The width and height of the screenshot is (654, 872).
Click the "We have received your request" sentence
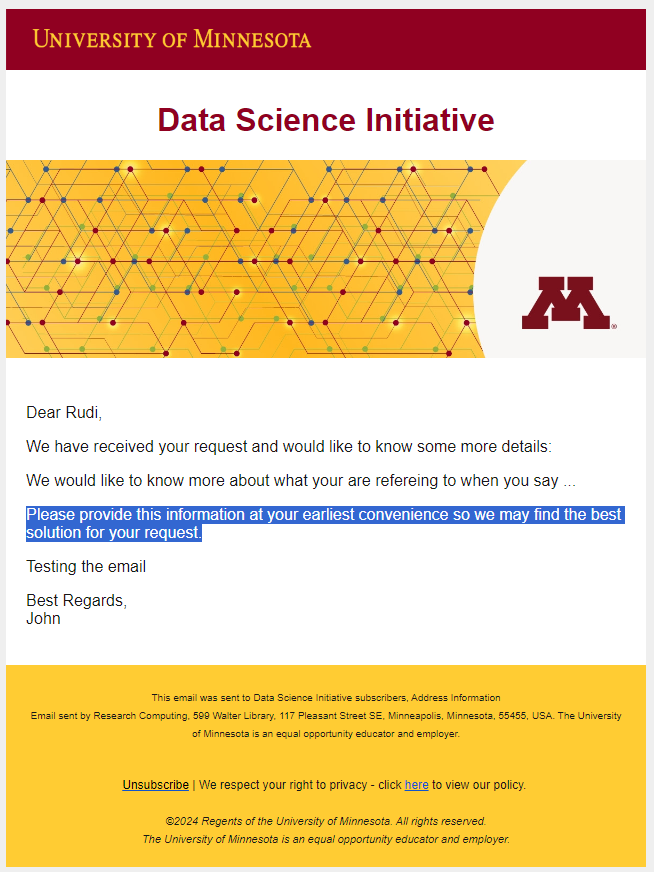click(288, 446)
